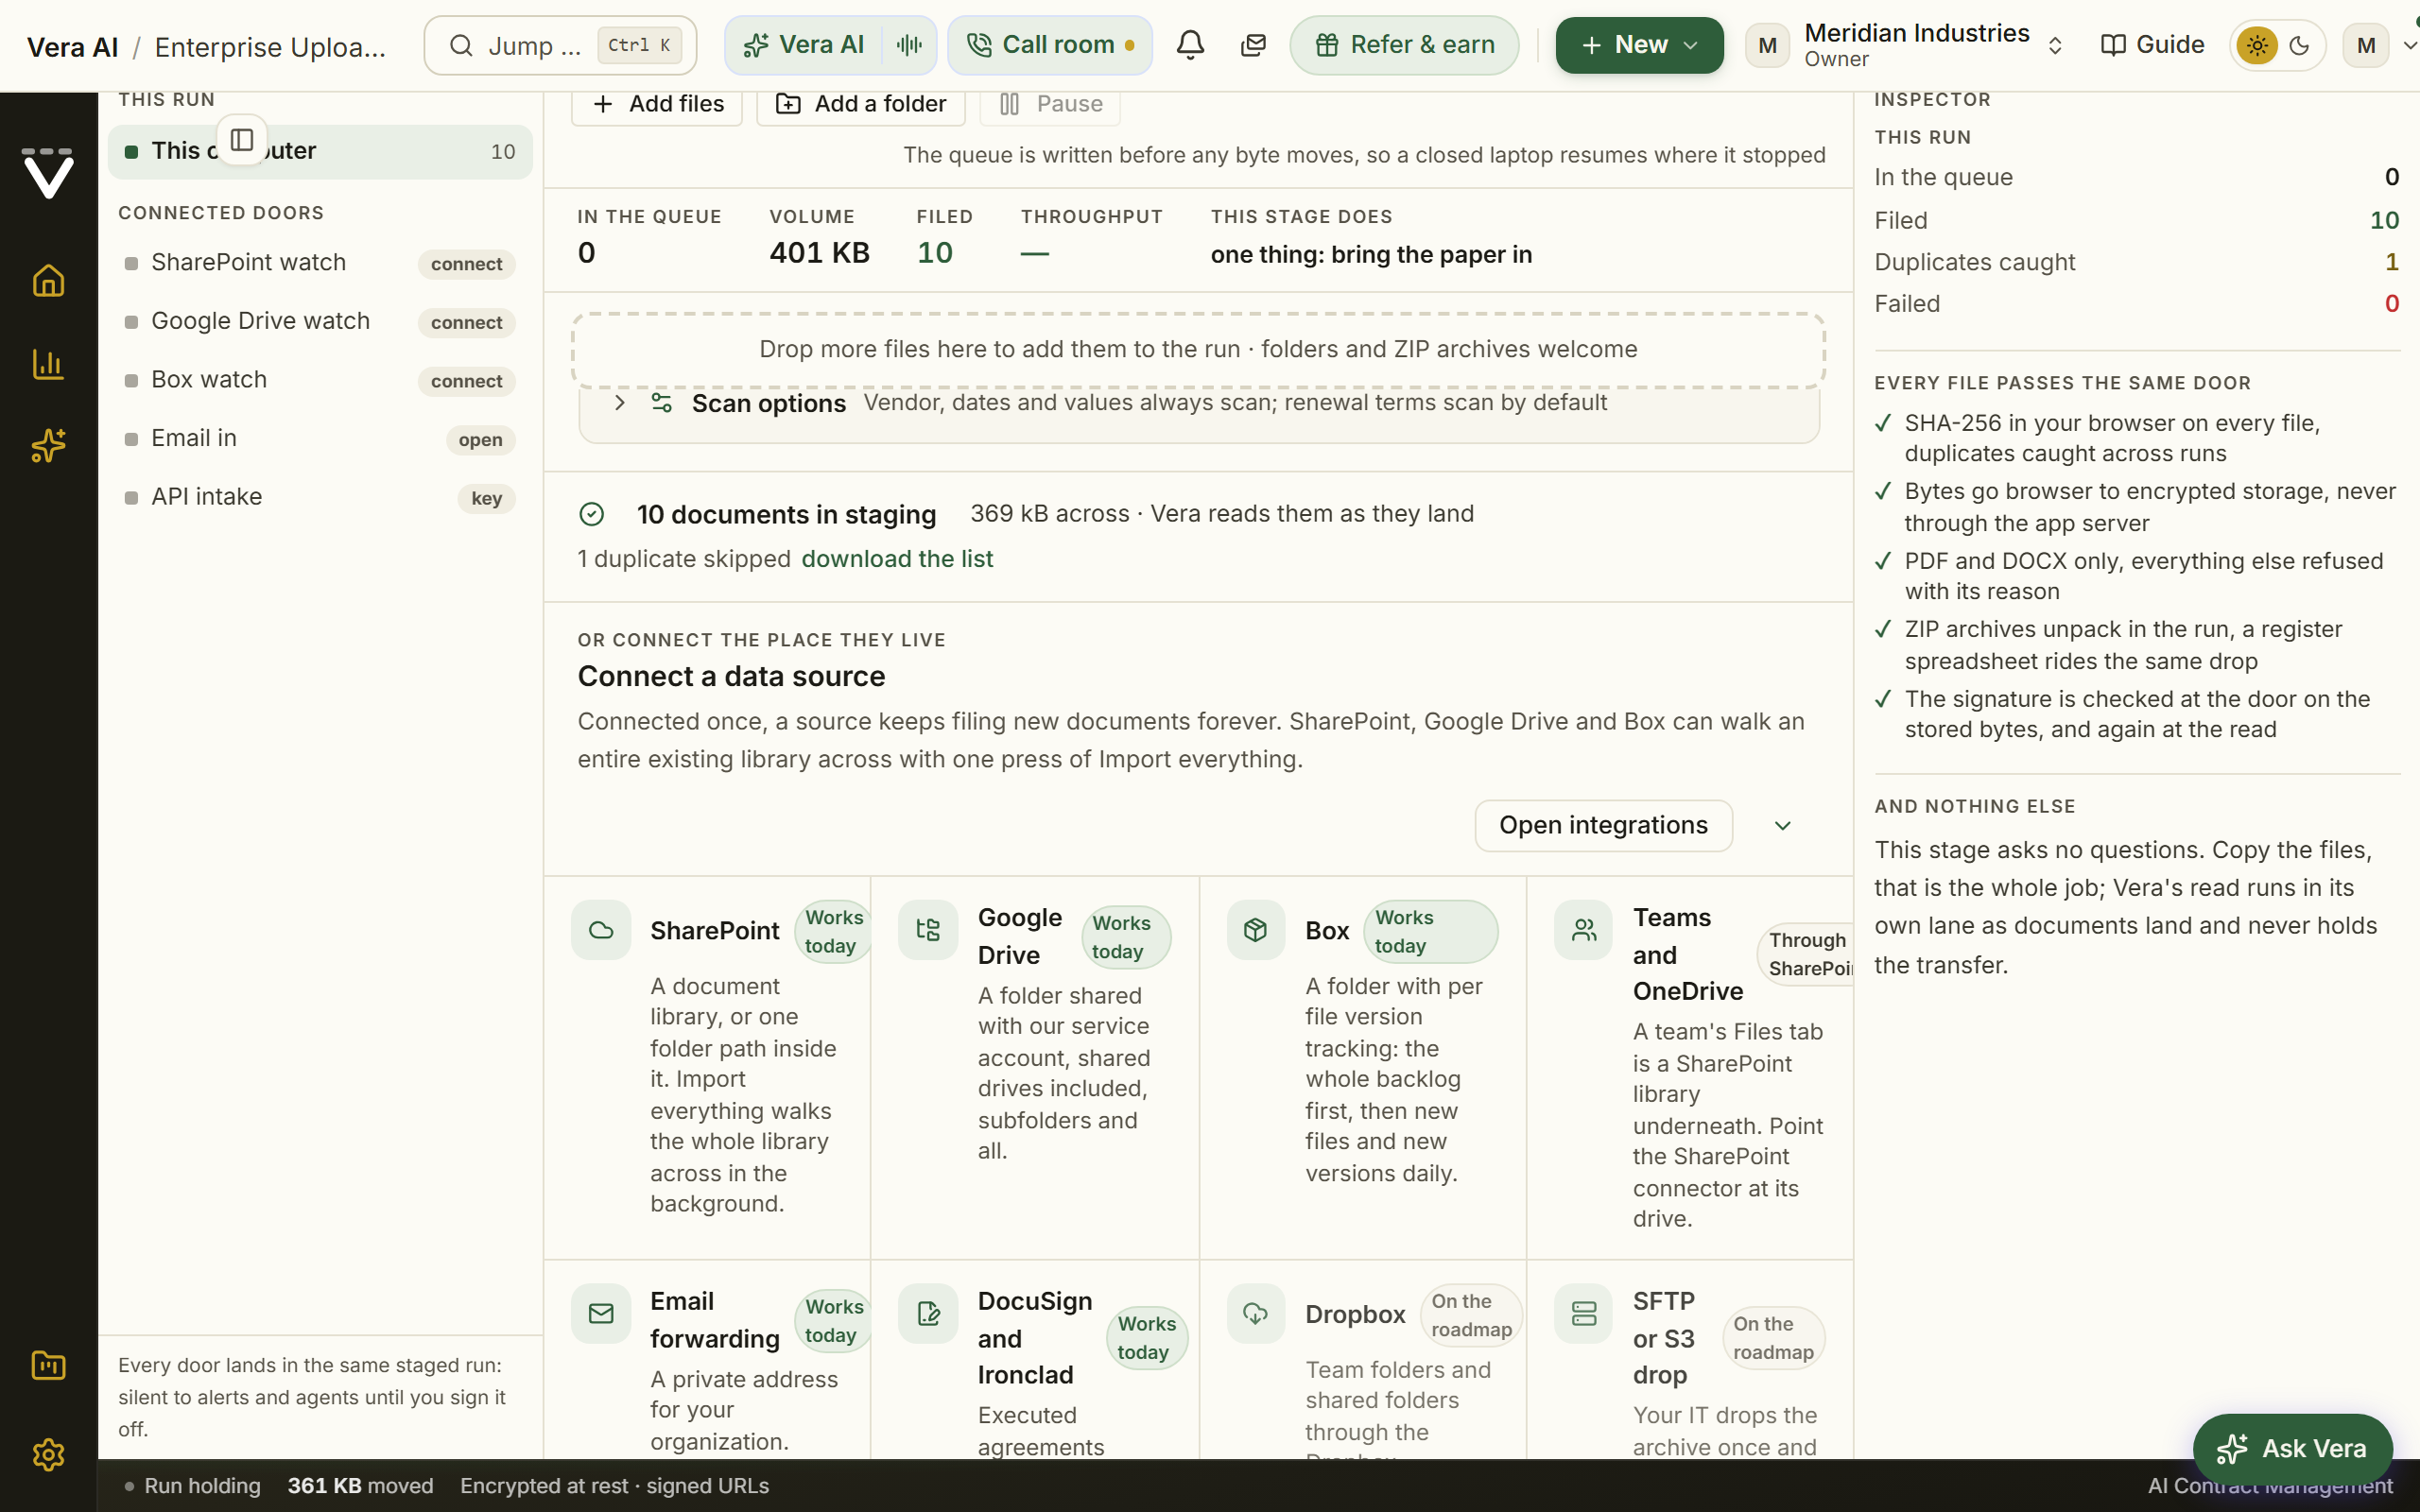Start Vera AI voice waveform

coord(909,45)
